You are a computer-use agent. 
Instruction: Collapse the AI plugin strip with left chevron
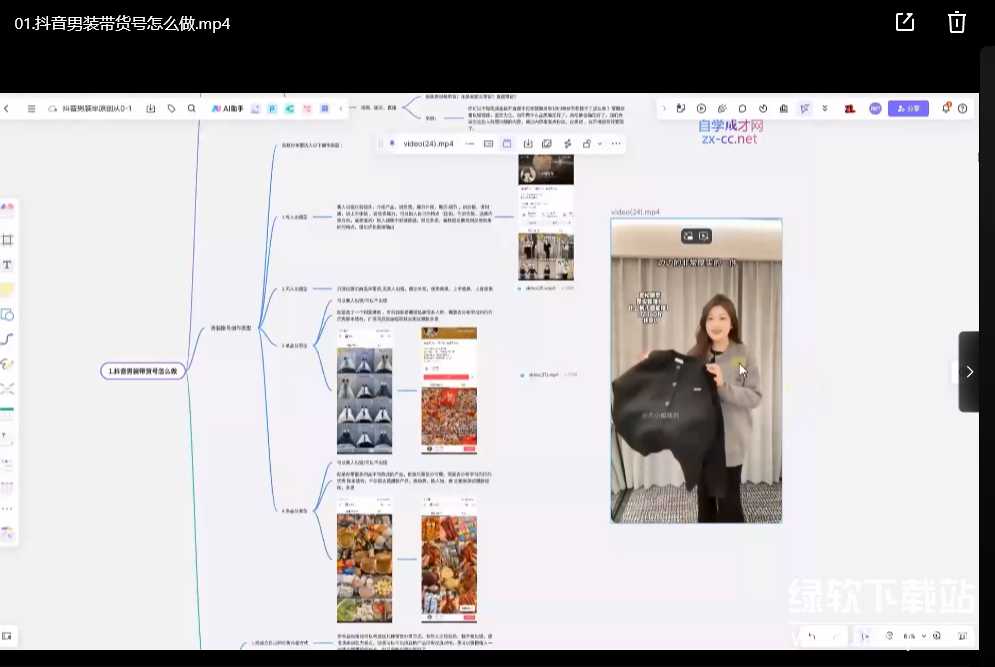341,108
